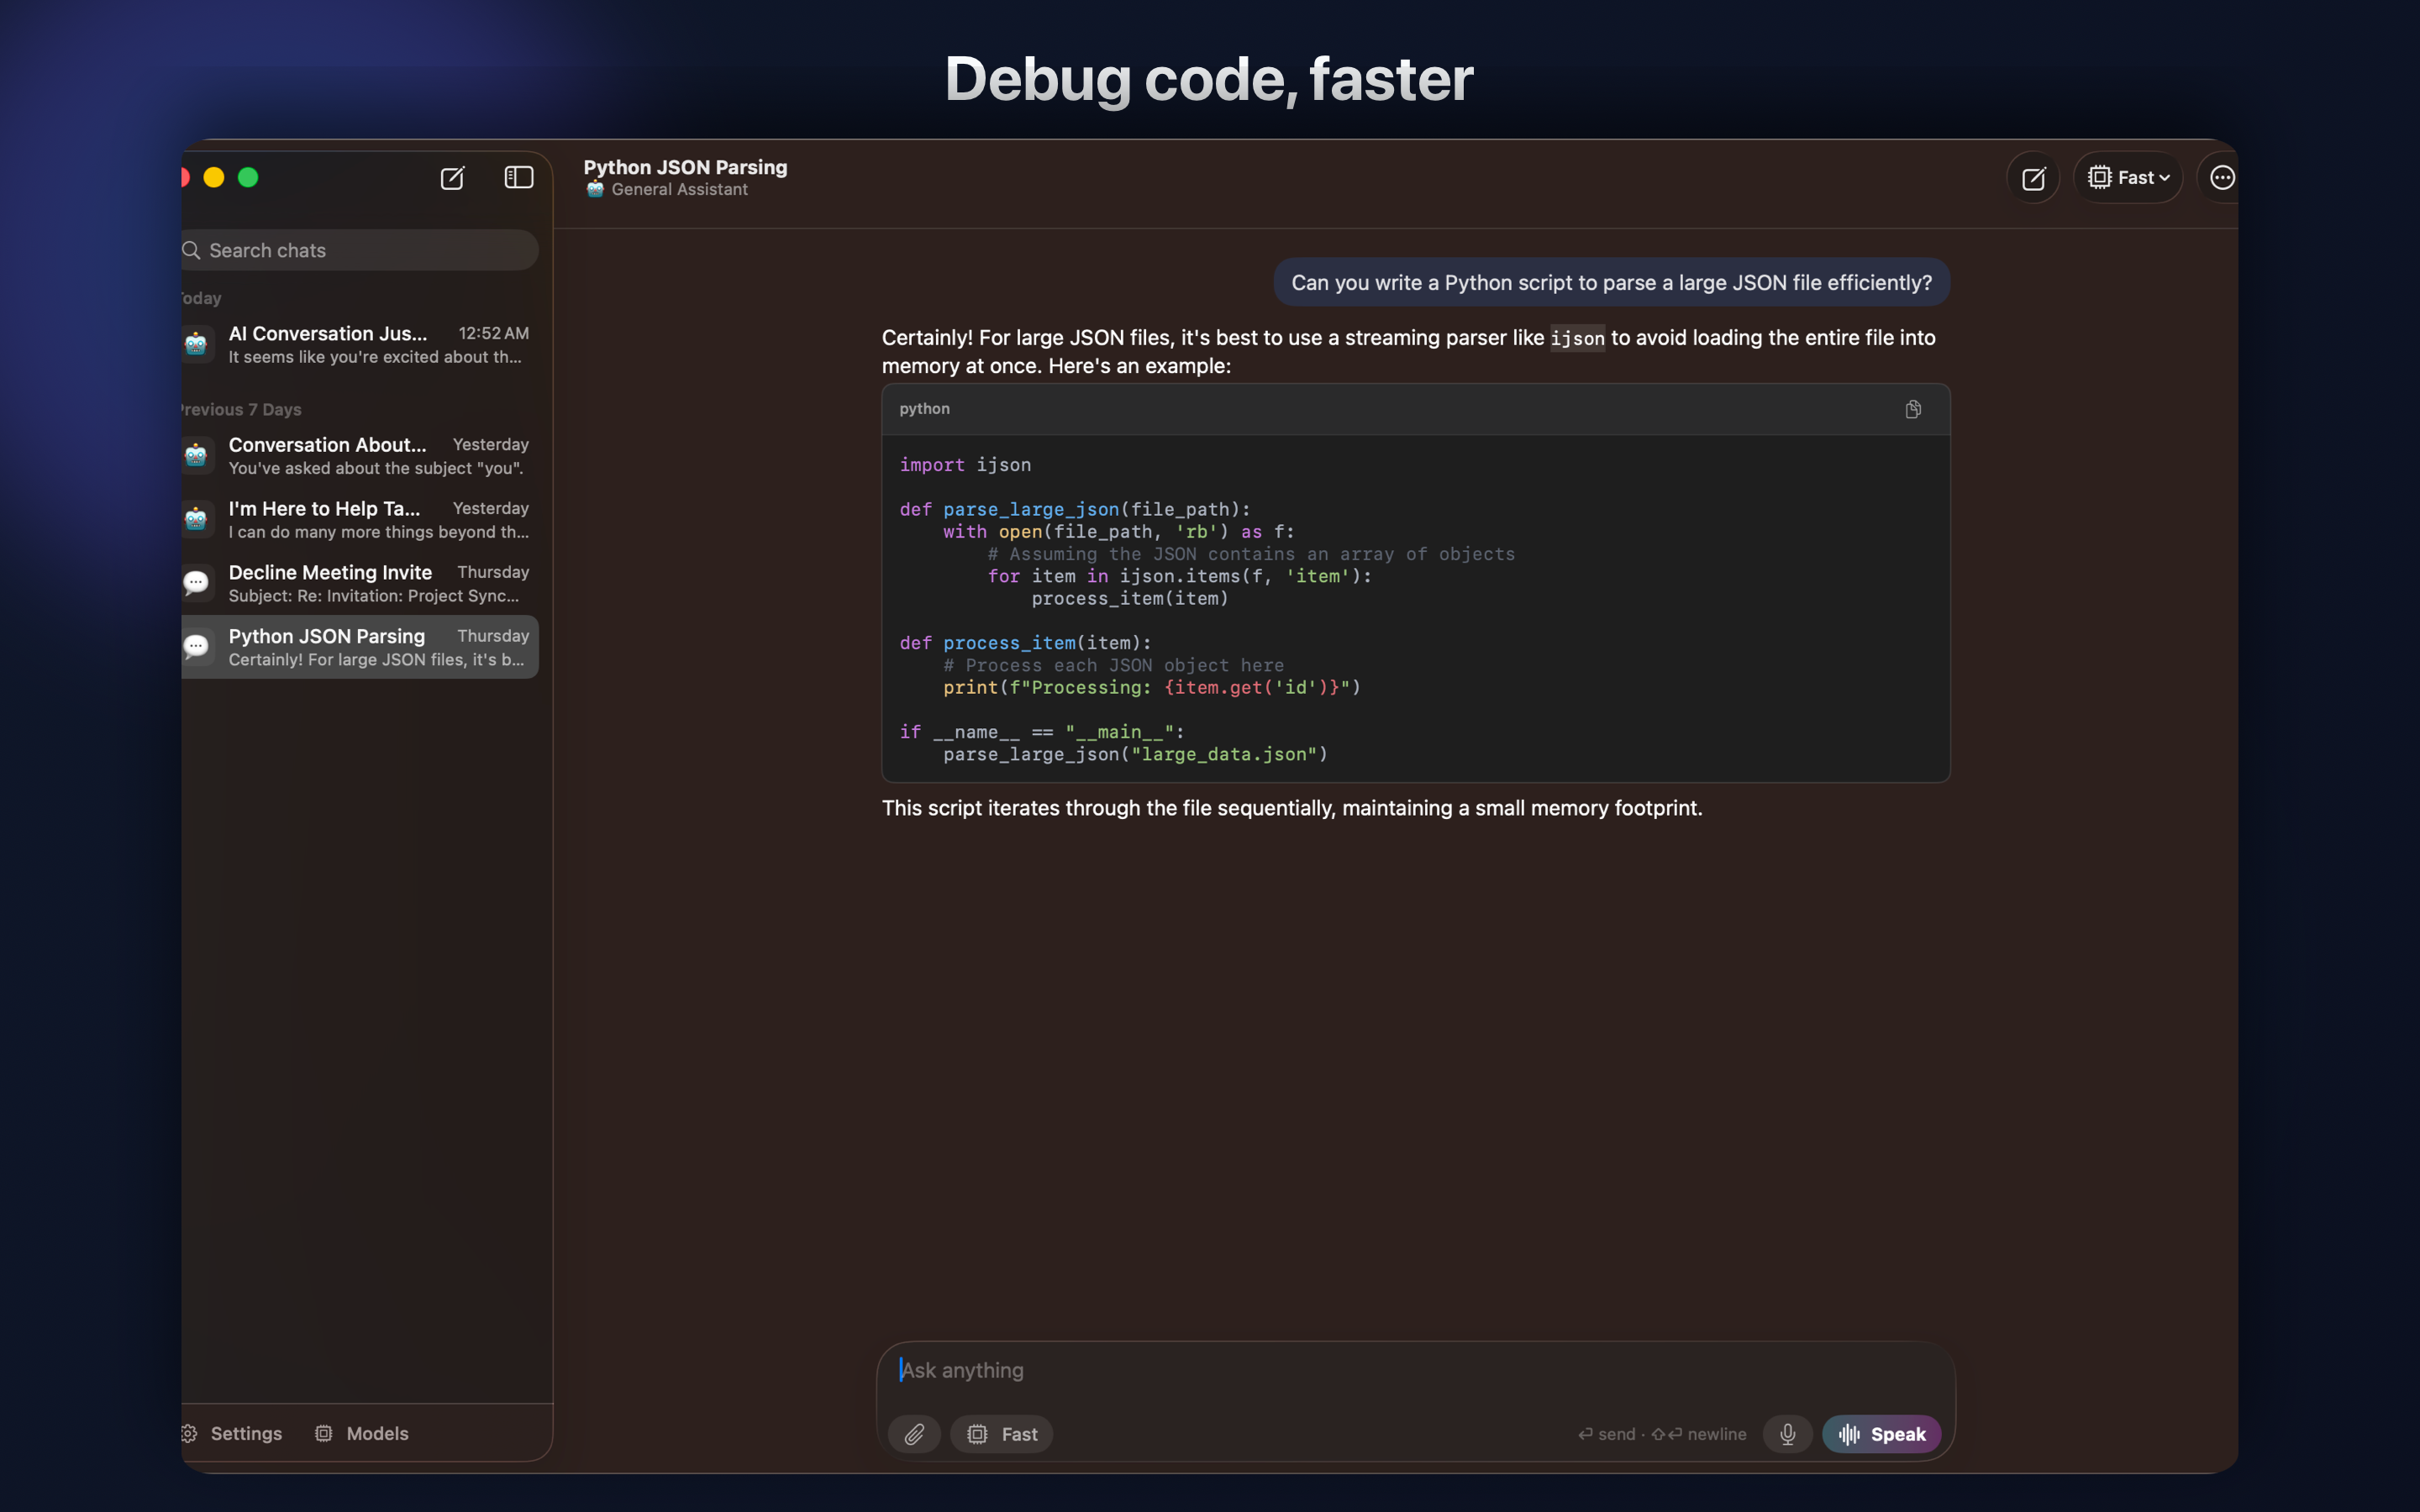Click the parse_large_json("large_data.json") line
The width and height of the screenshot is (2420, 1512).
click(x=1135, y=755)
